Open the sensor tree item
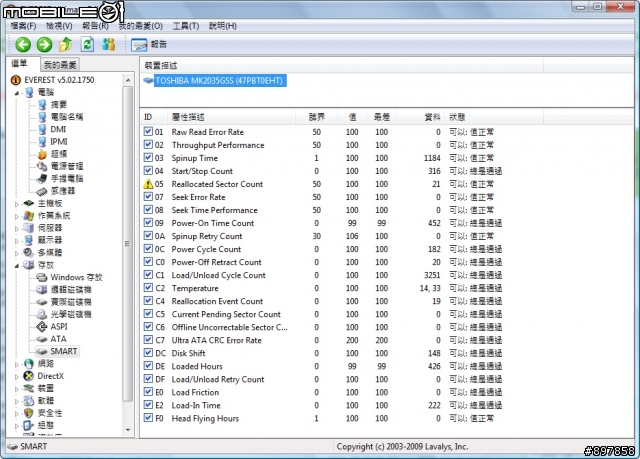This screenshot has height=459, width=640. point(62,191)
